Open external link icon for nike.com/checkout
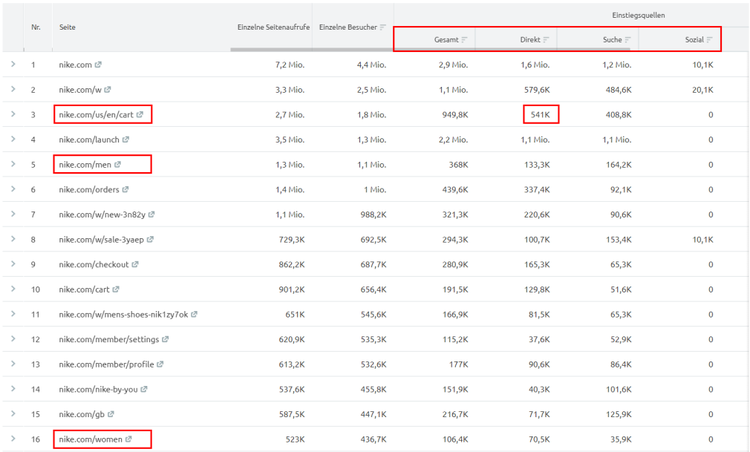This screenshot has height=452, width=750. pos(135,264)
